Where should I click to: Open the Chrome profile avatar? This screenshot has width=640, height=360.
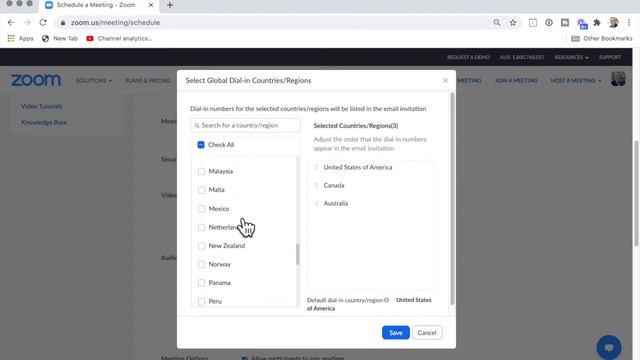coord(613,22)
